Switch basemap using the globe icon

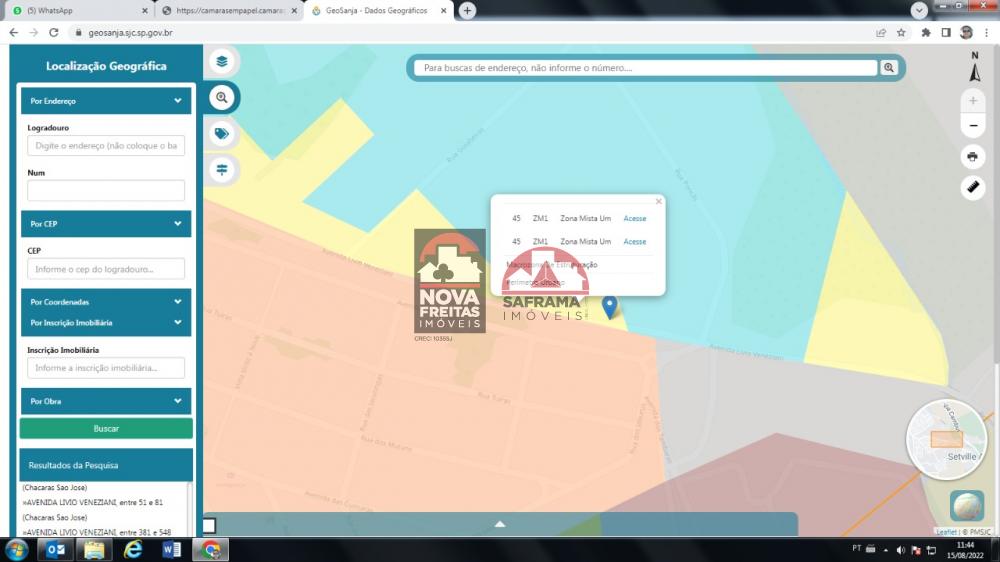966,506
